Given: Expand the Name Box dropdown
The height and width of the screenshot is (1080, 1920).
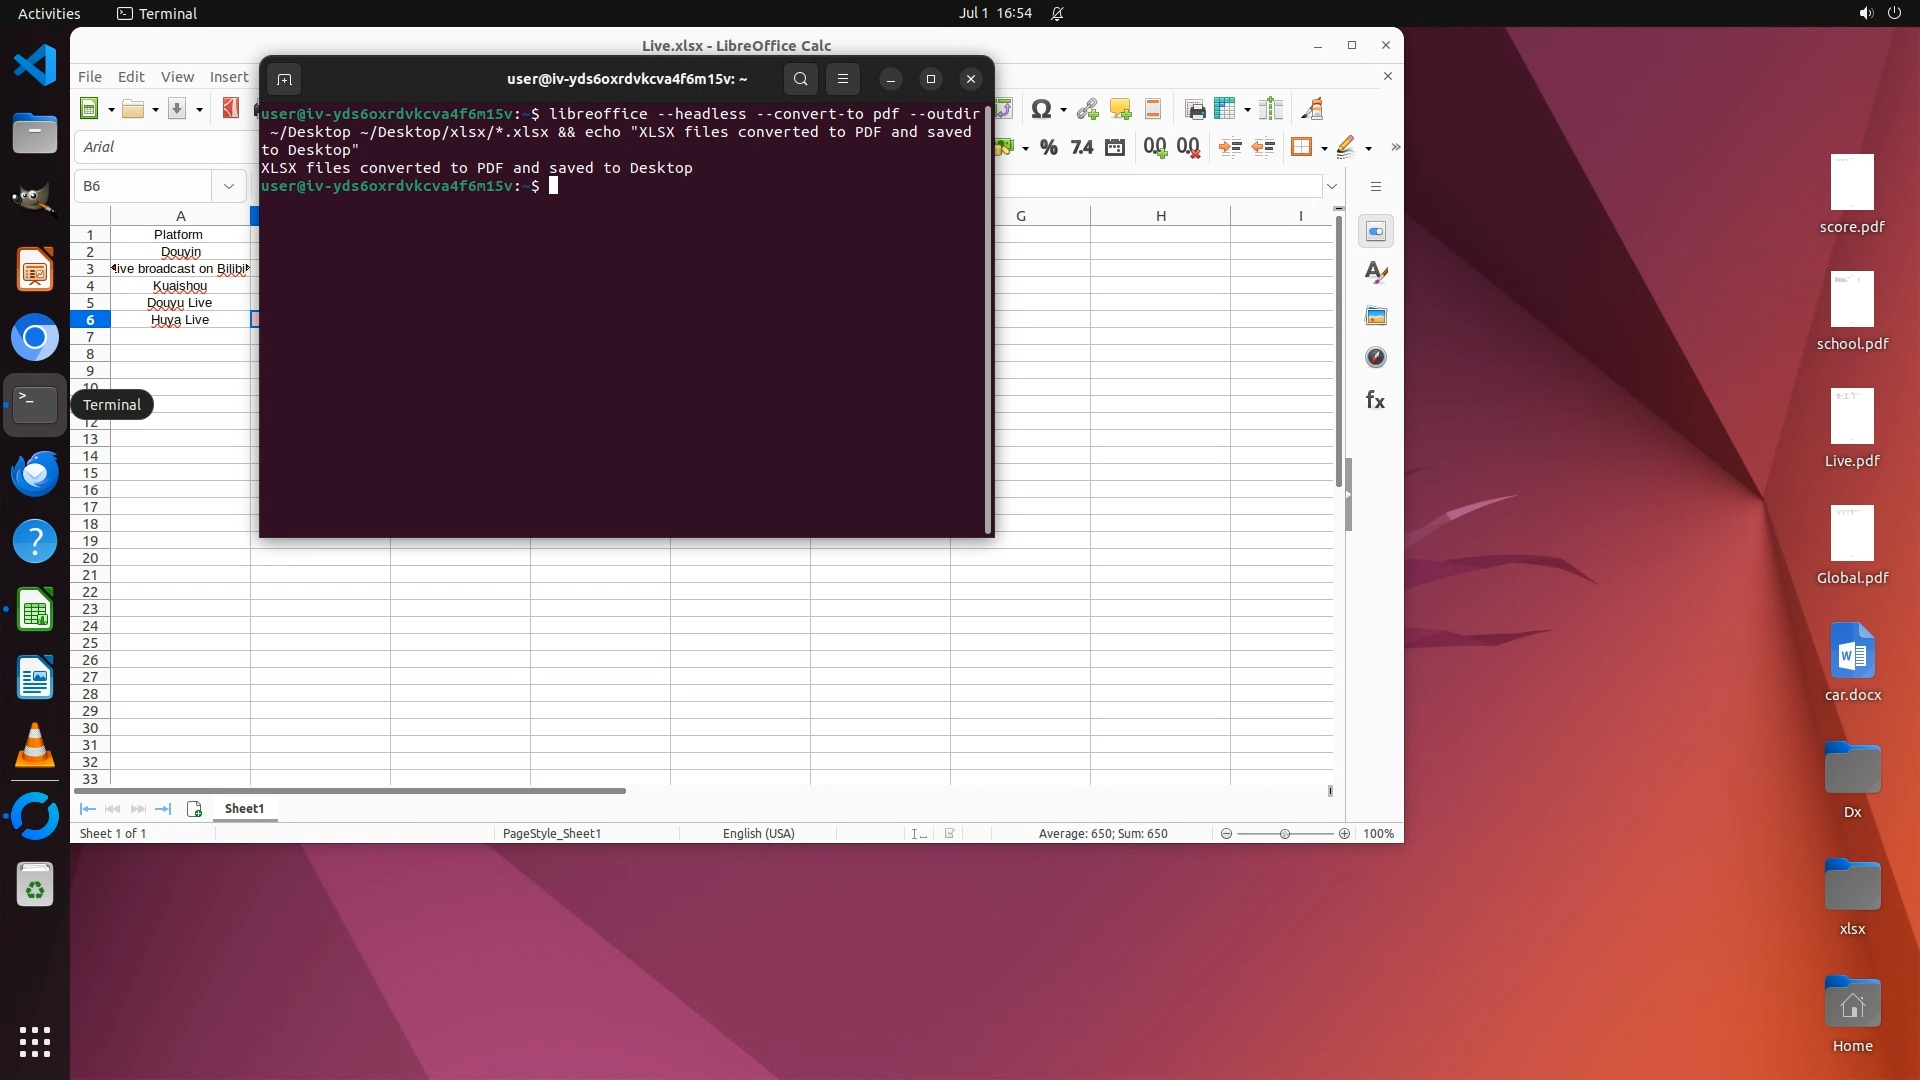Looking at the screenshot, I should click(x=229, y=186).
